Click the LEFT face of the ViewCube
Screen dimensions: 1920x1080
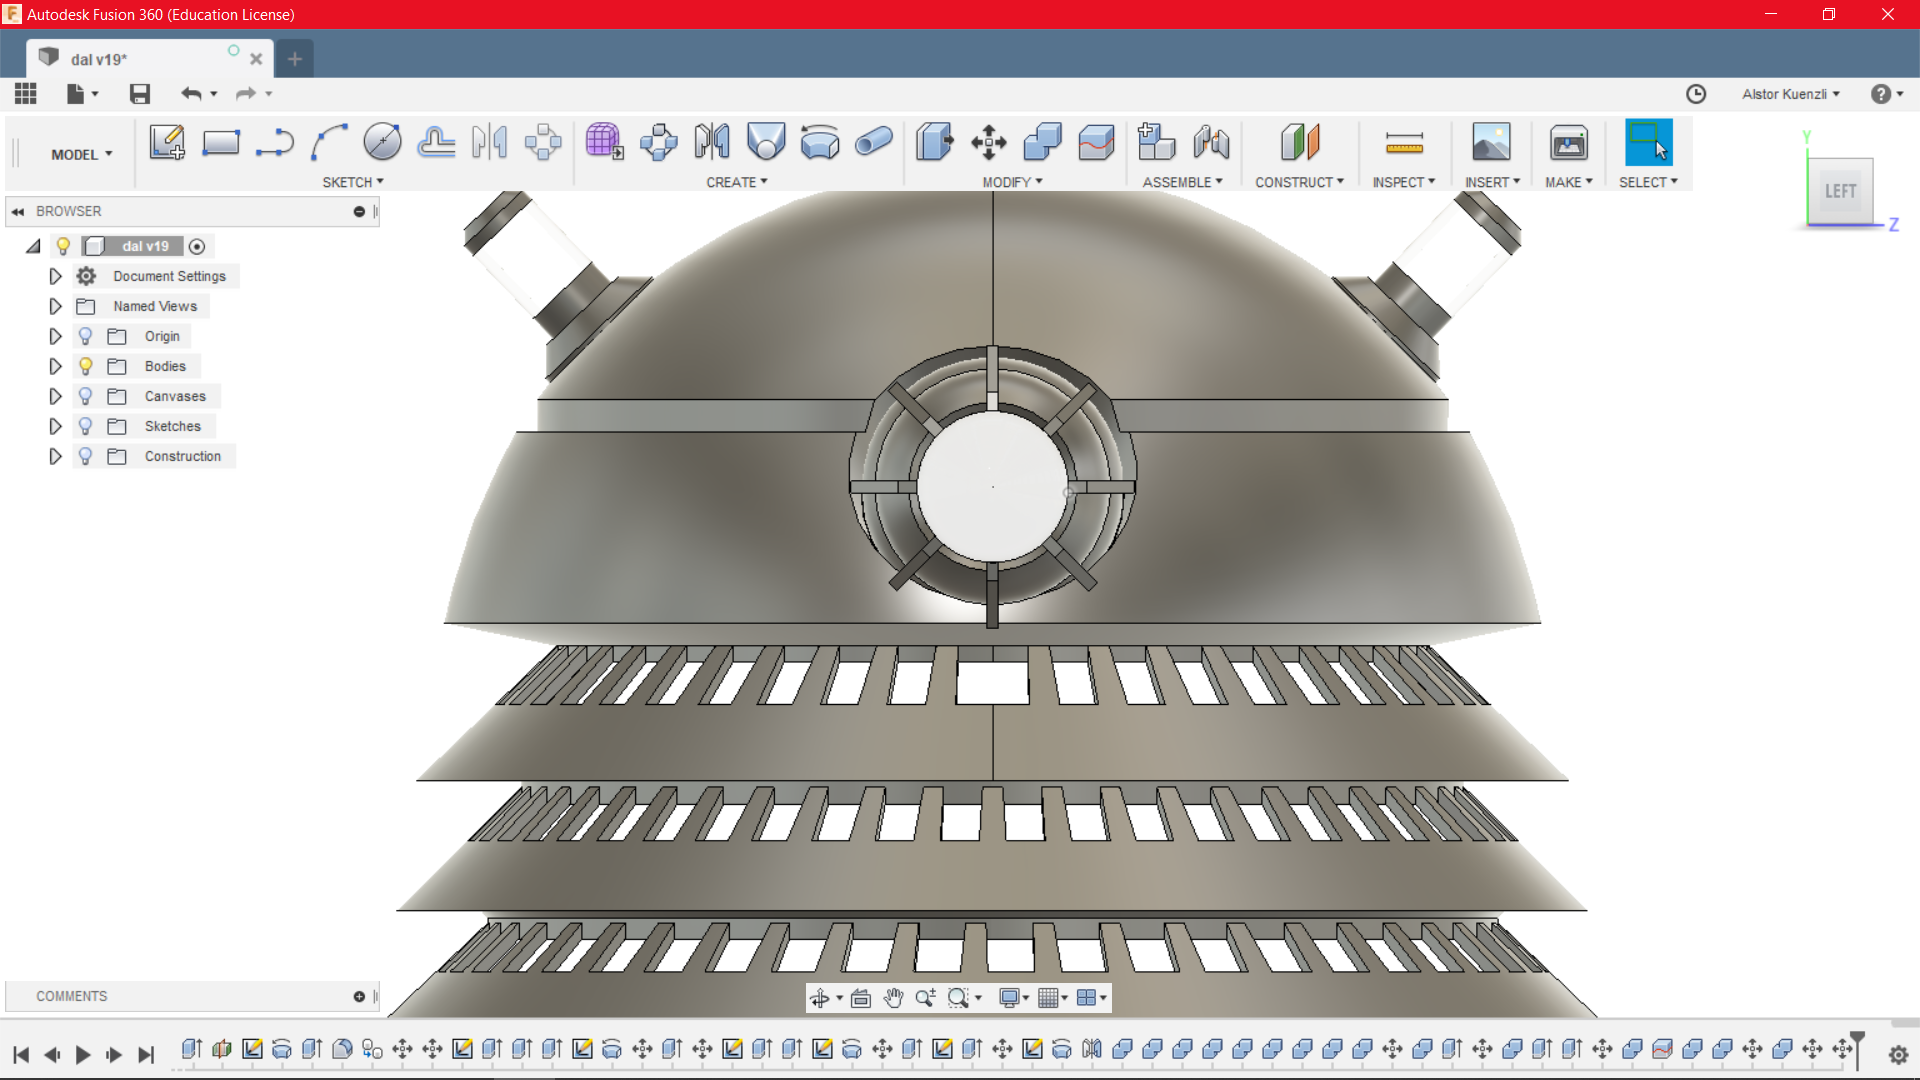click(x=1840, y=190)
